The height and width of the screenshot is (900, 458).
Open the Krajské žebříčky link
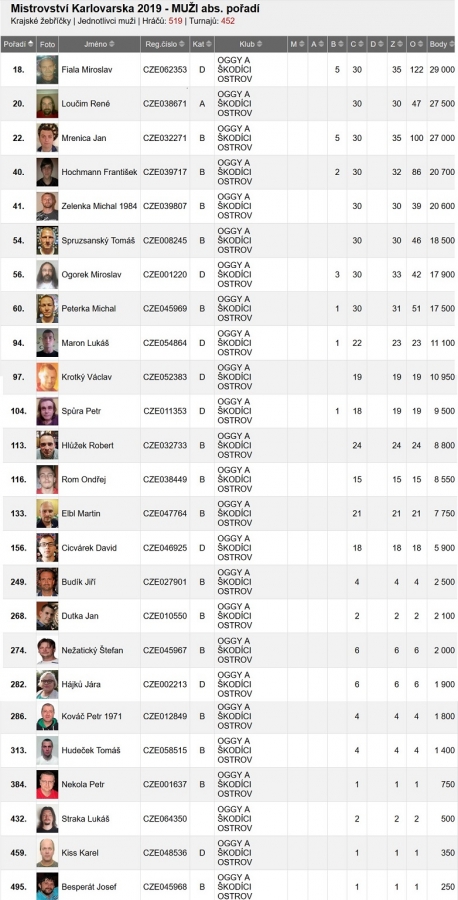(x=41, y=21)
